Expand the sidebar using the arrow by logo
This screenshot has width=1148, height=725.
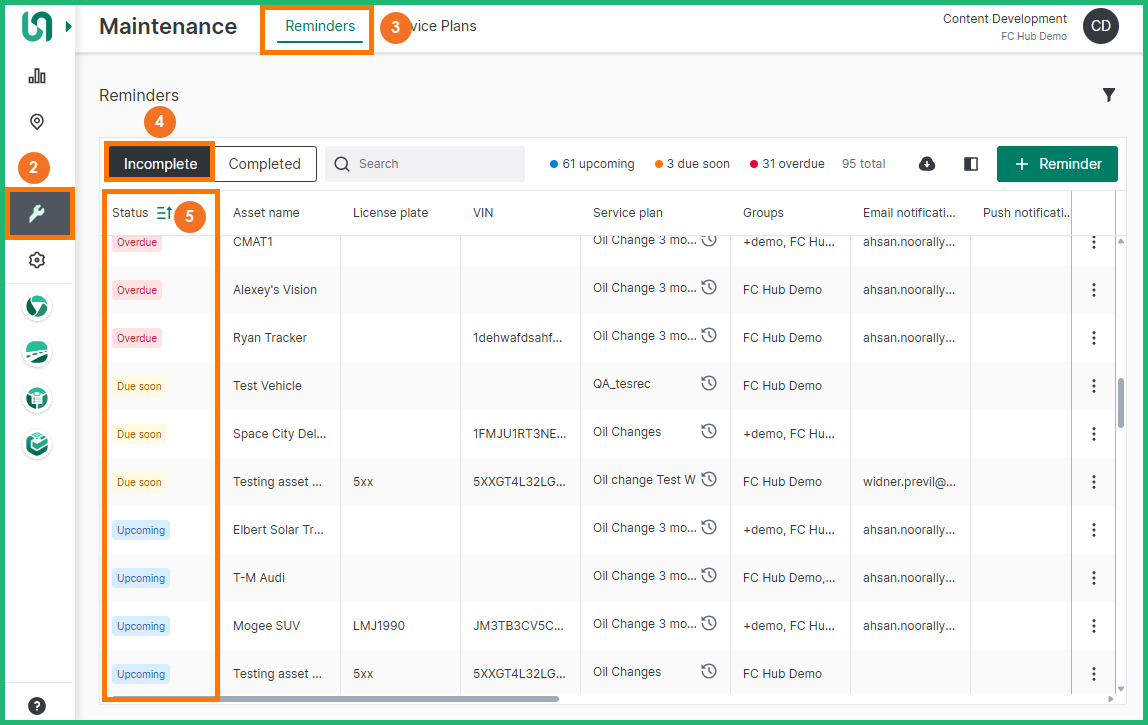point(69,27)
